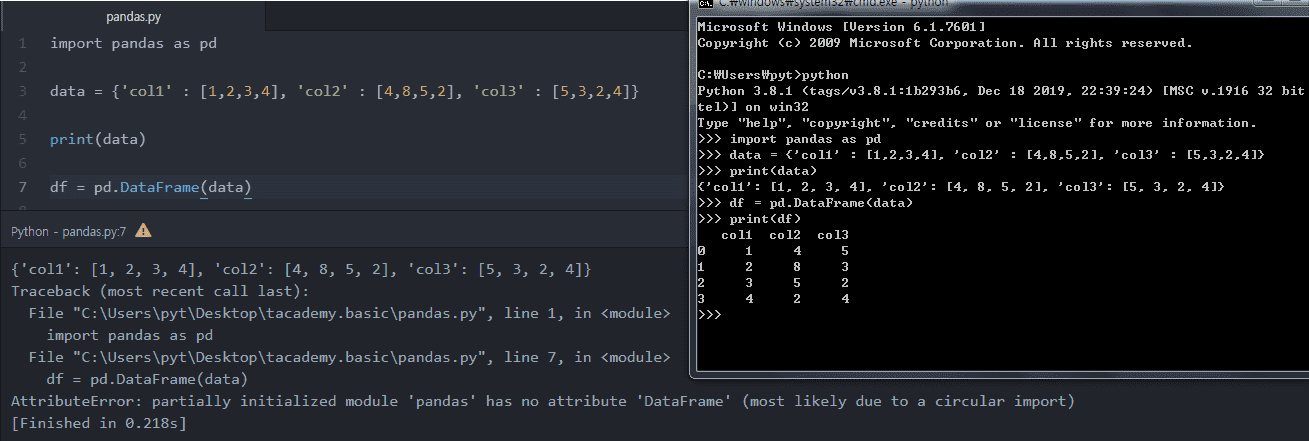The image size is (1309, 441).
Task: Click the 'col1 col2 col3' header row in console
Action: tap(784, 235)
